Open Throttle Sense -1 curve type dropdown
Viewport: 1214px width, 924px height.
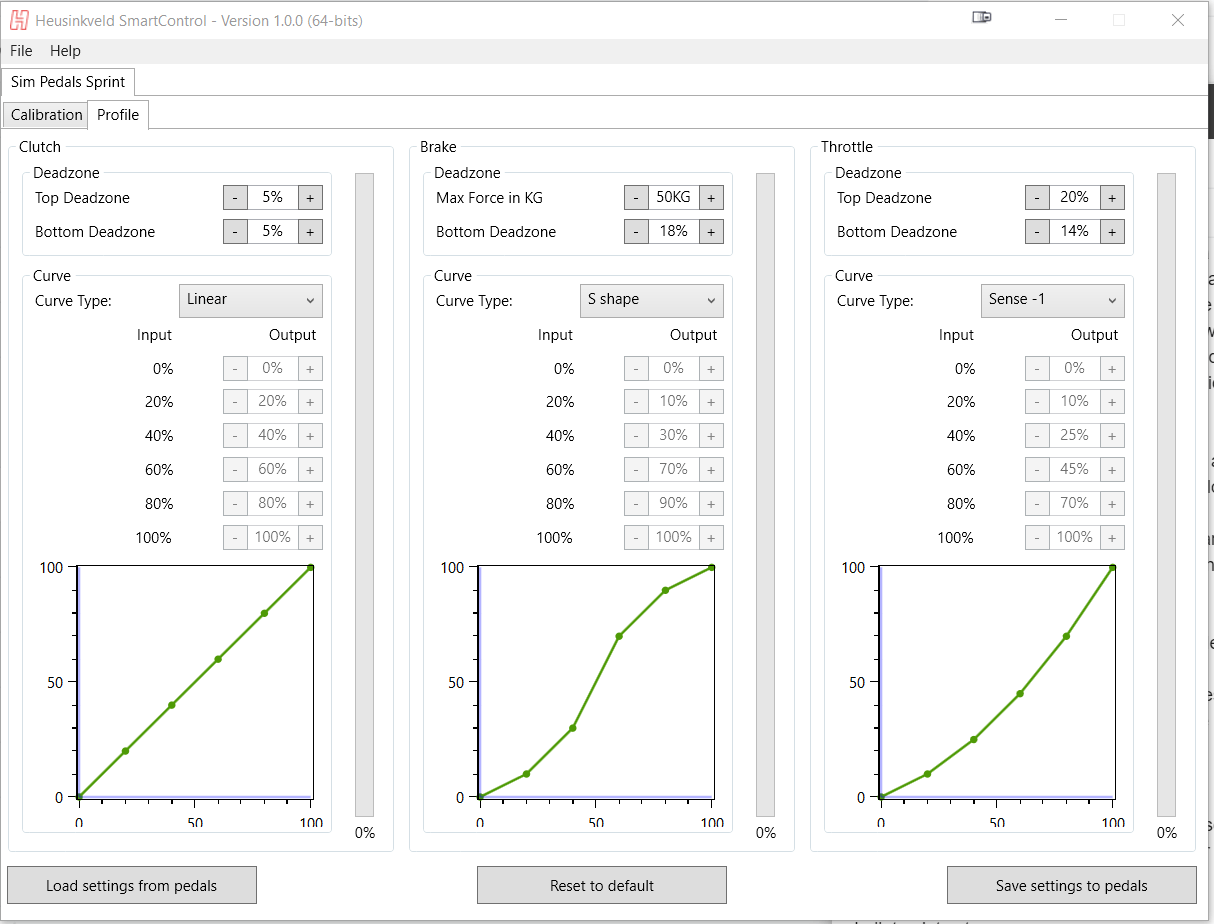click(1053, 300)
